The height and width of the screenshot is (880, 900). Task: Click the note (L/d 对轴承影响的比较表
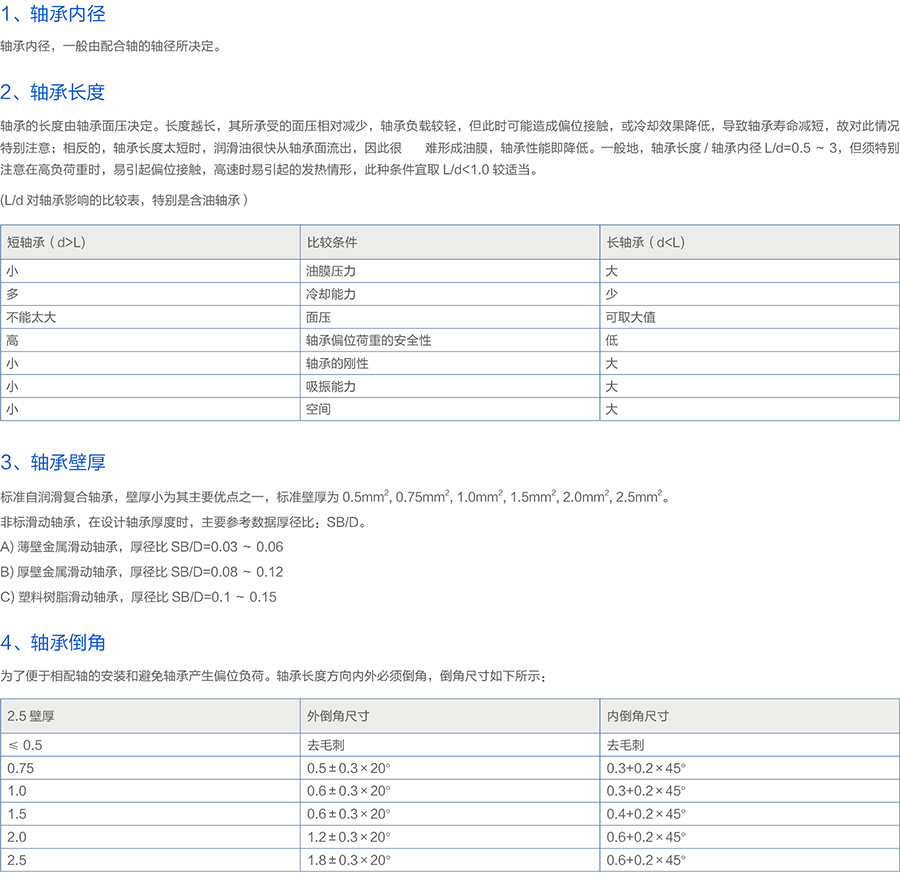(125, 200)
